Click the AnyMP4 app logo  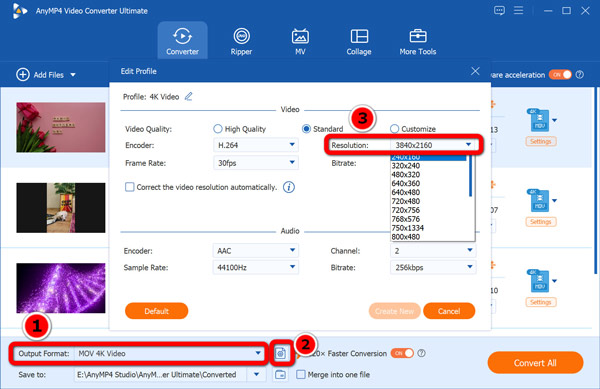coord(19,11)
